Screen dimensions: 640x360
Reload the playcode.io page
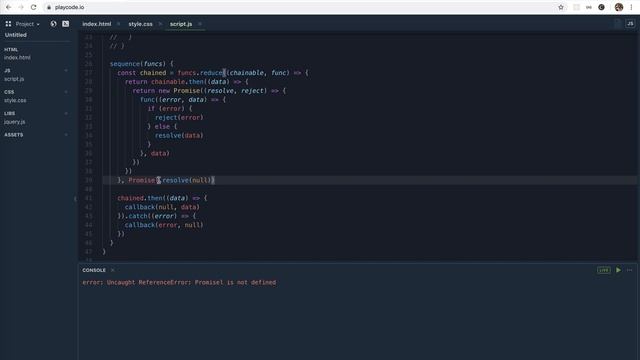pos(33,7)
